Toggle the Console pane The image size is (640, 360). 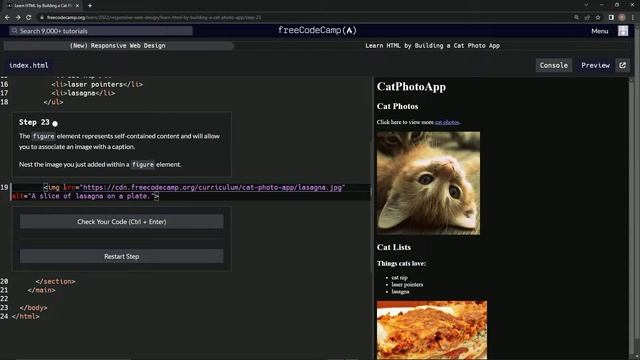pos(553,65)
